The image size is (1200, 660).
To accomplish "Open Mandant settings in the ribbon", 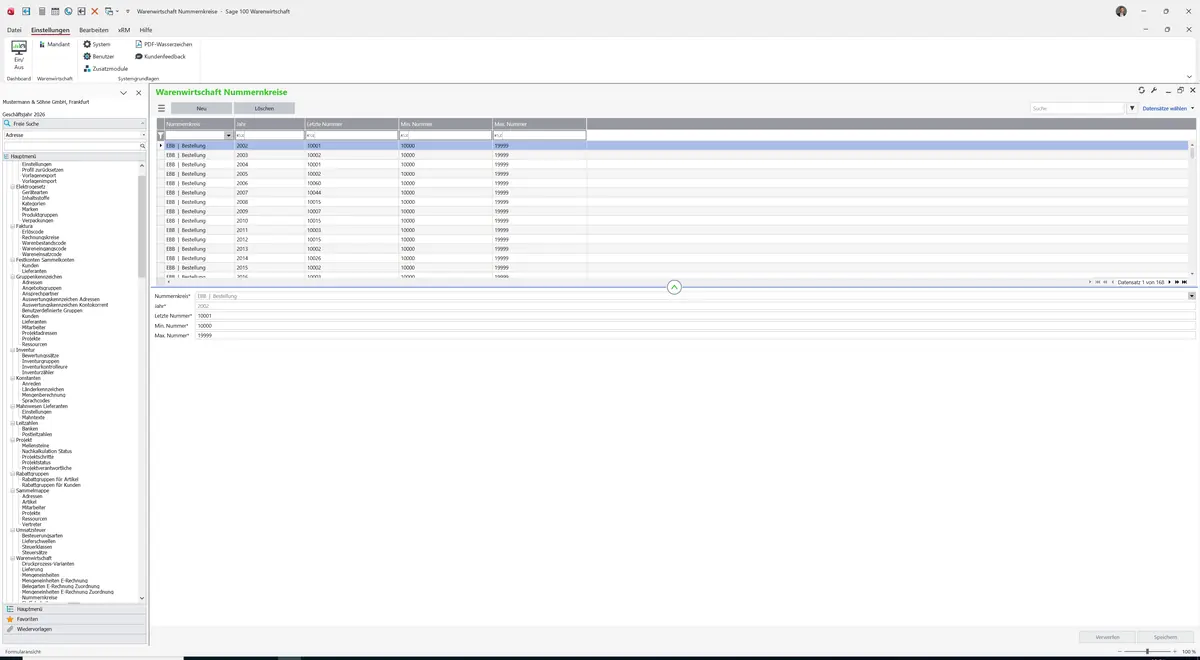I will tap(54, 44).
